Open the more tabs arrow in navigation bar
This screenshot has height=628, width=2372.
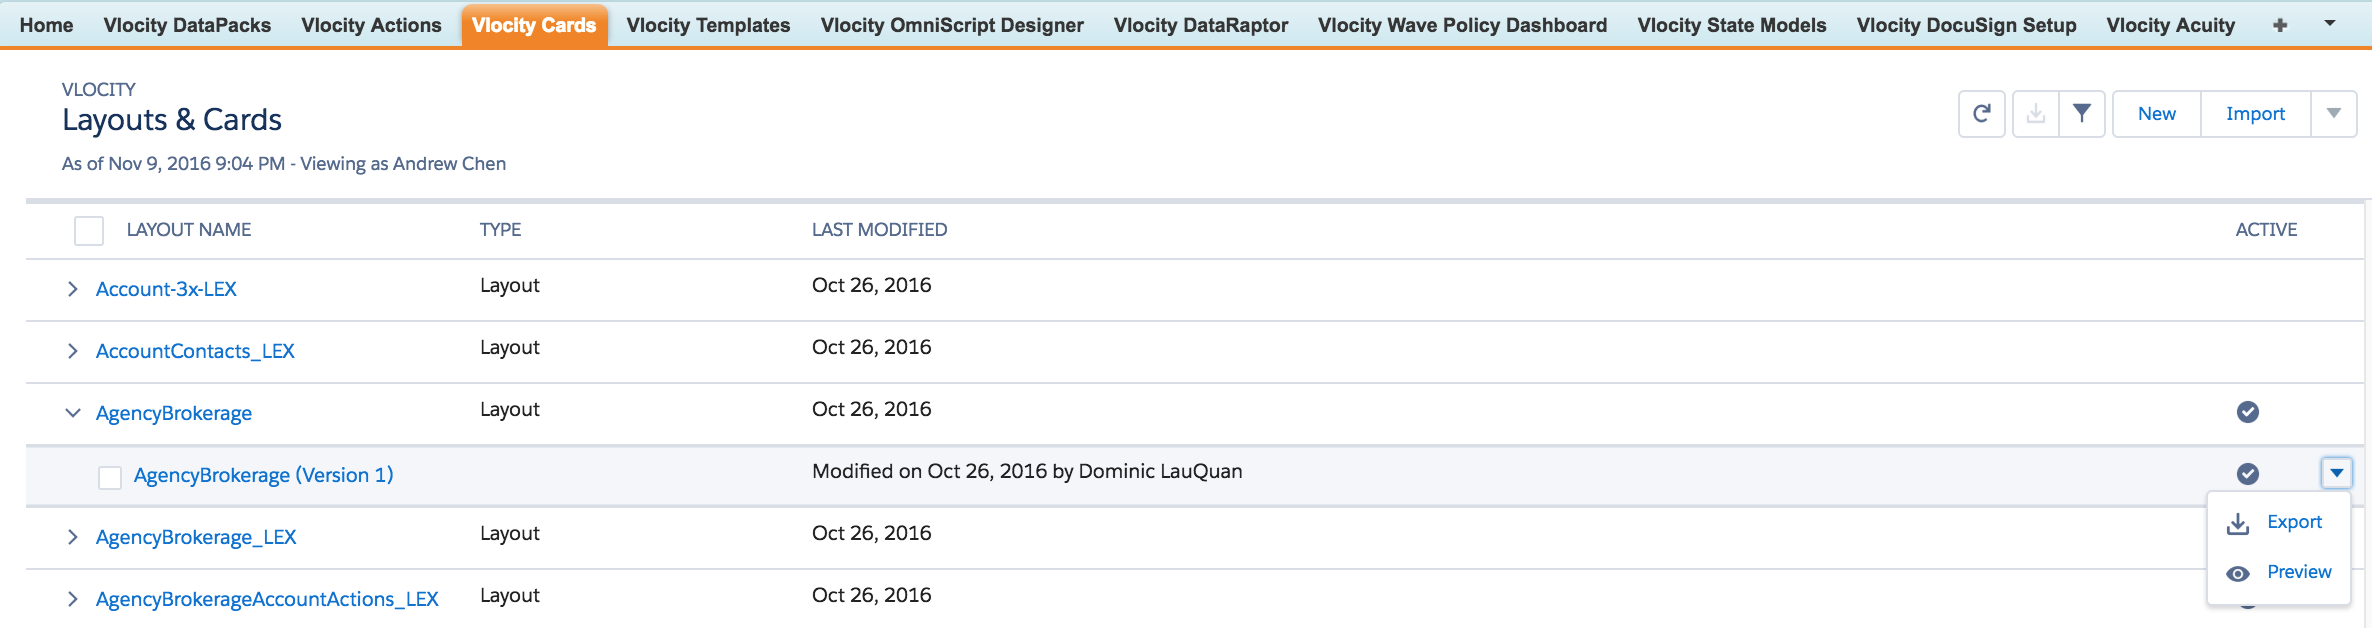pos(2330,23)
